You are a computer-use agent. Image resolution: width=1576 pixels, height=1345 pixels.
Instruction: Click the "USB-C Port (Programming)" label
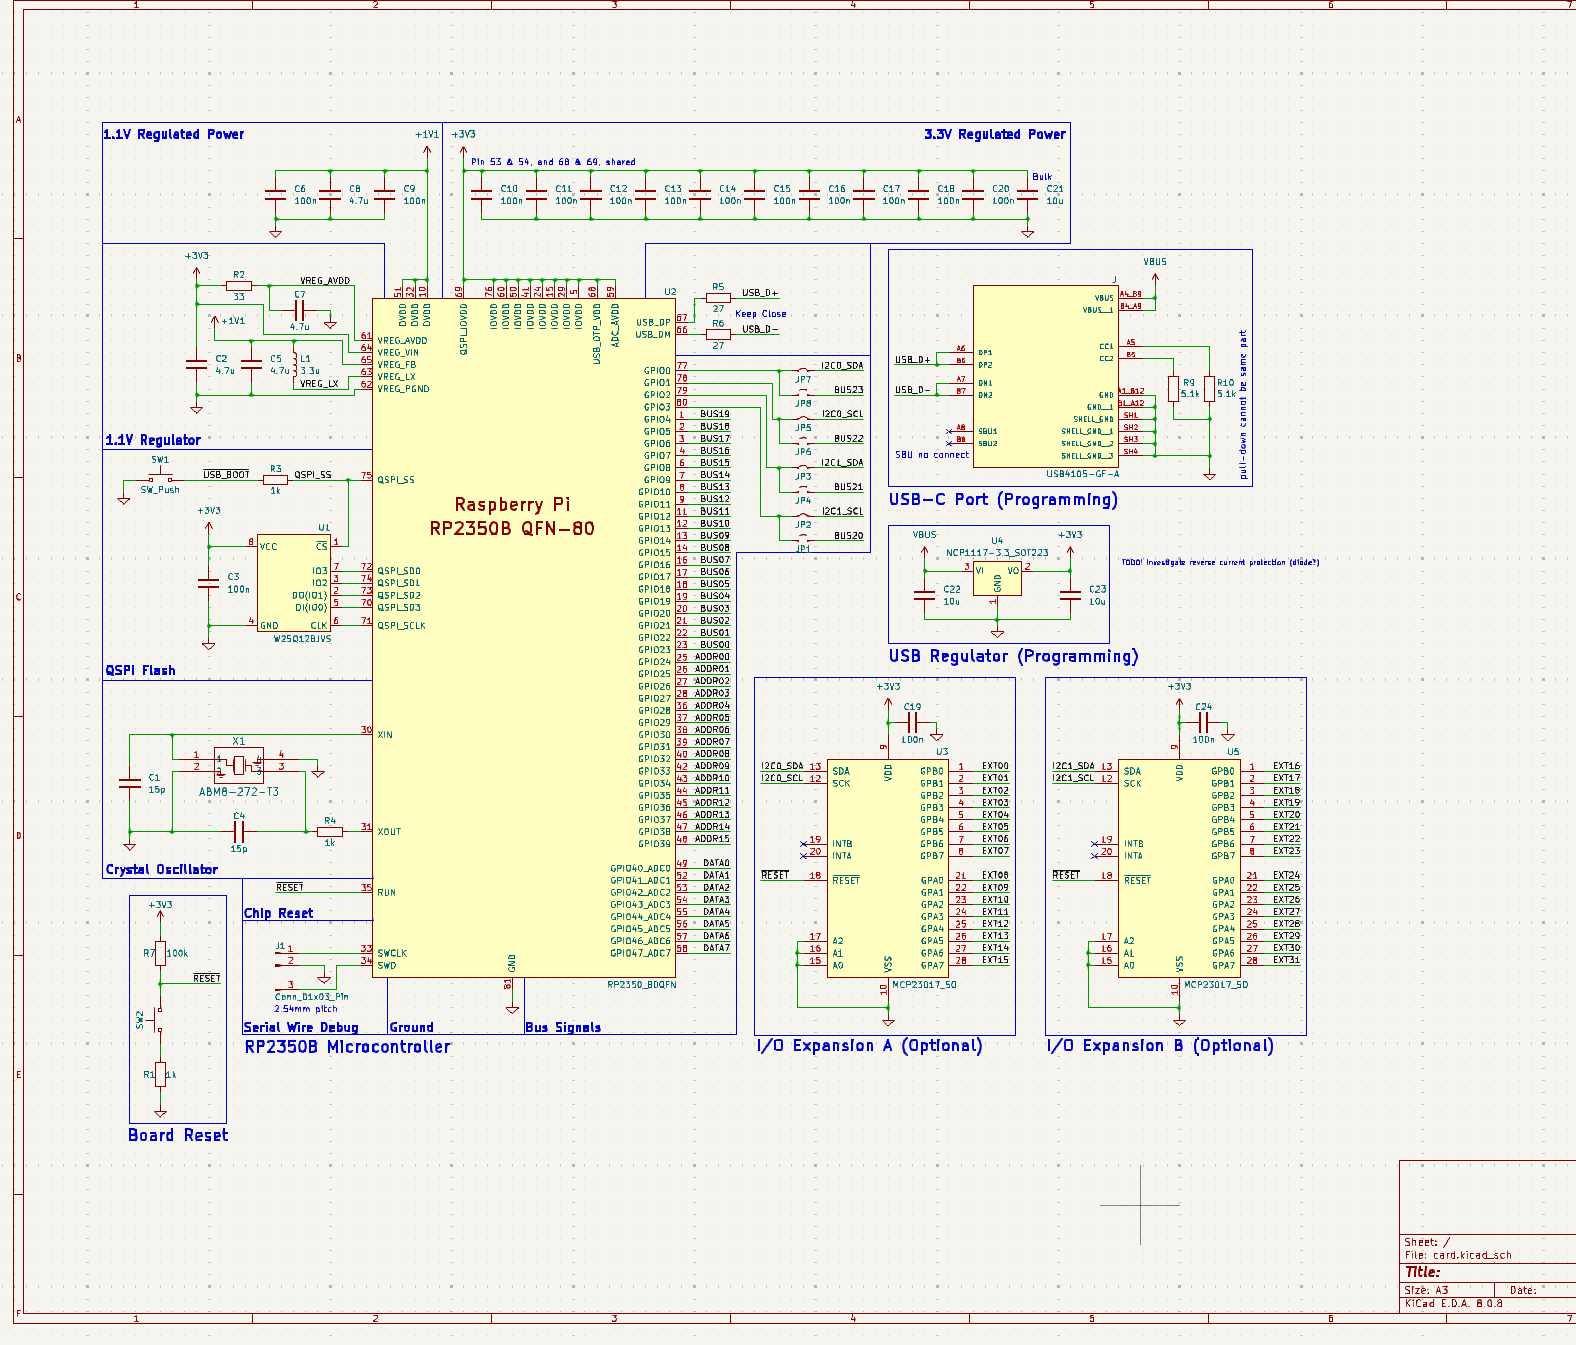pyautogui.click(x=1003, y=499)
